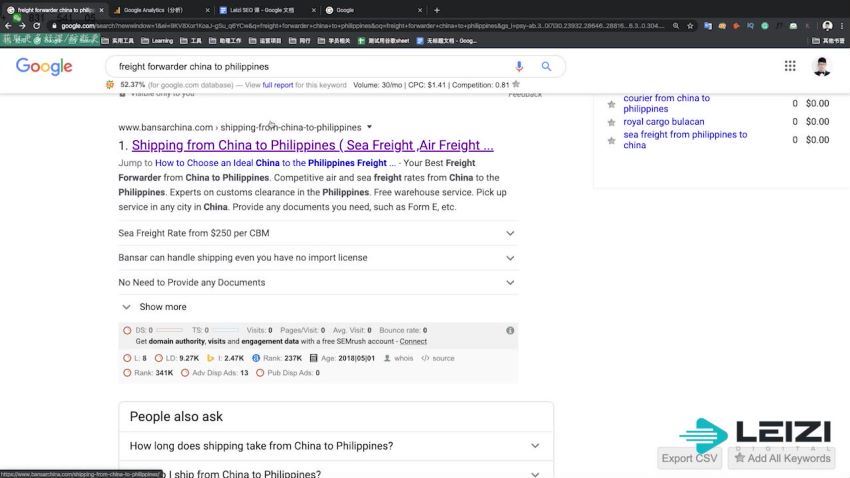Viewport: 850px width, 478px height.
Task: Open the 其他书签 bookmarks folder
Action: pyautogui.click(x=828, y=41)
